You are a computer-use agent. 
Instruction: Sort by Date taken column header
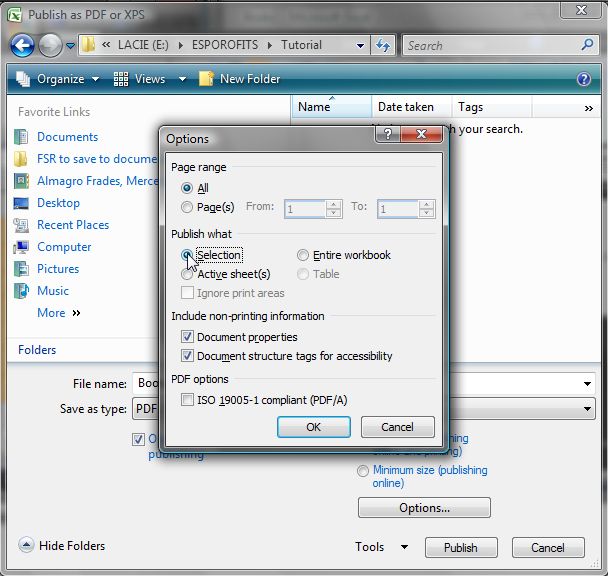pyautogui.click(x=412, y=107)
